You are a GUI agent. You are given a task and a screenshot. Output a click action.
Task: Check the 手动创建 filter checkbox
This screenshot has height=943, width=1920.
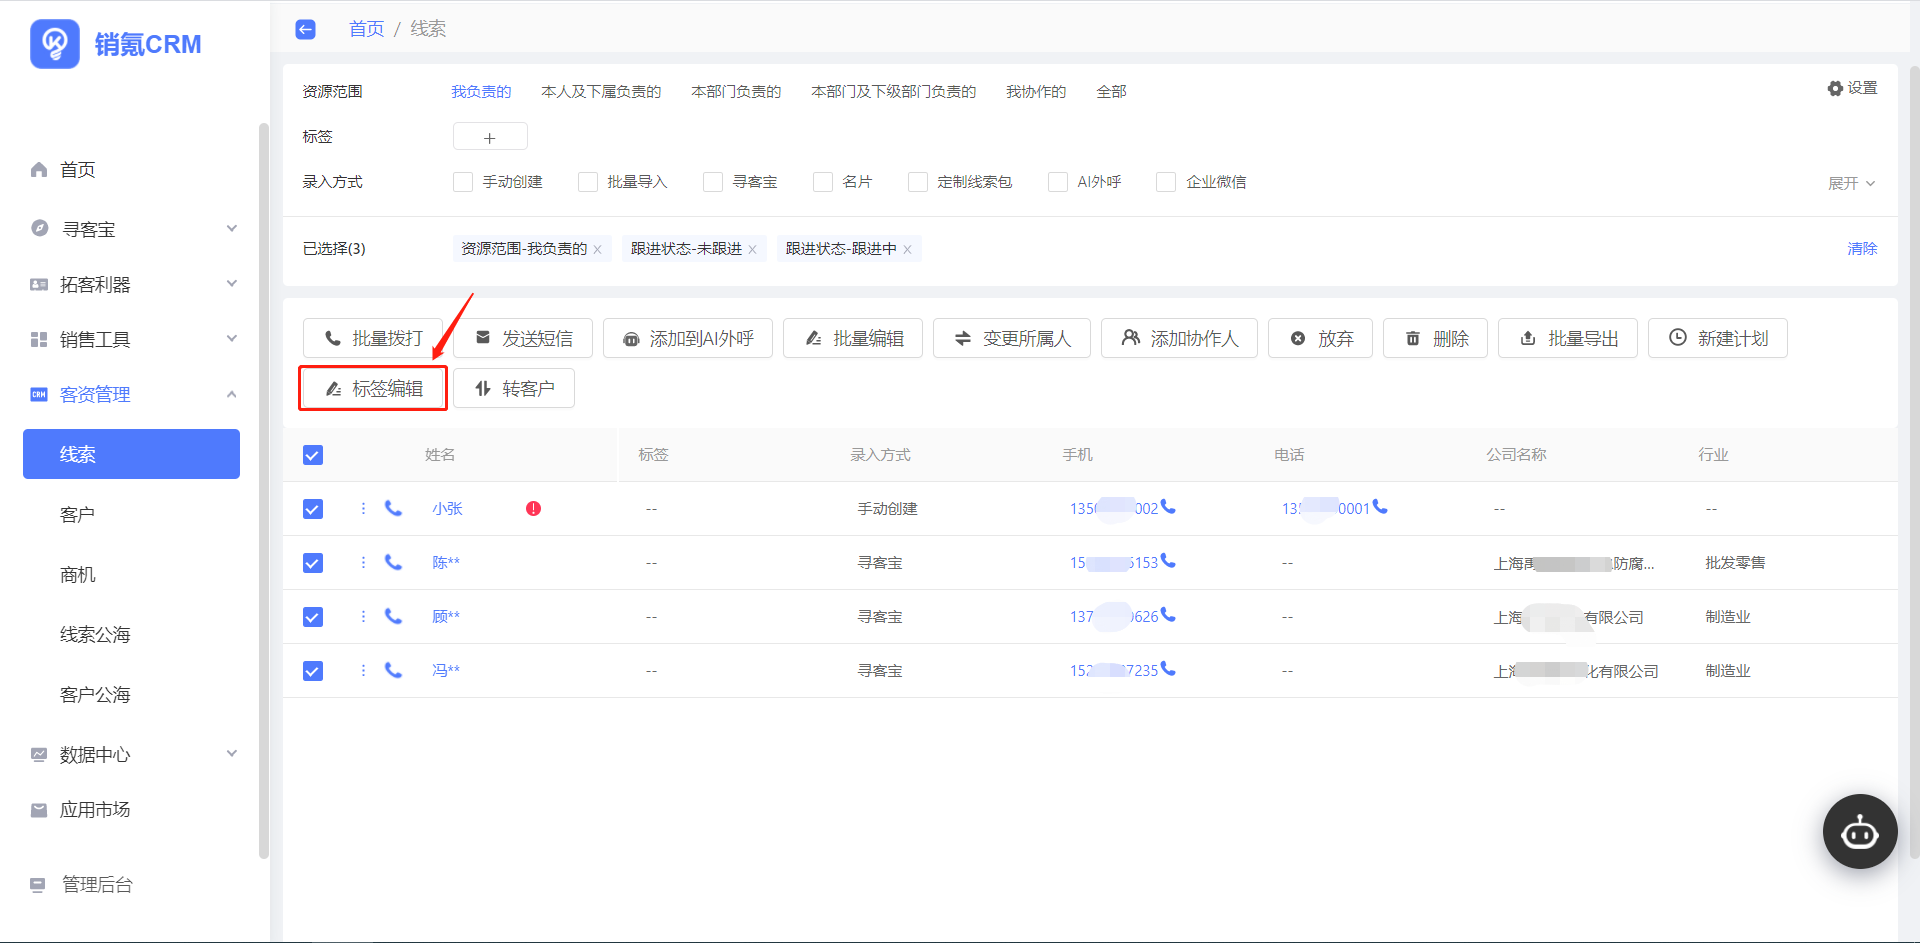pyautogui.click(x=463, y=182)
